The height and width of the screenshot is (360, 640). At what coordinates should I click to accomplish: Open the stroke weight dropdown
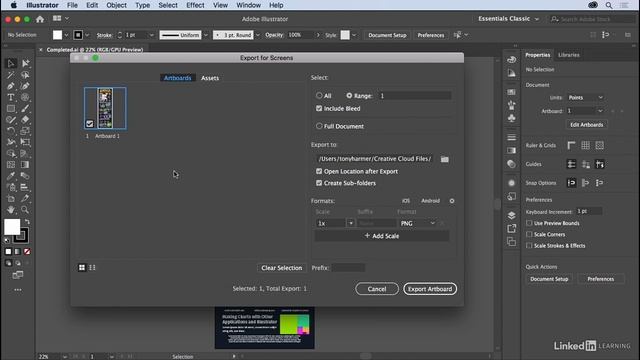[152, 35]
